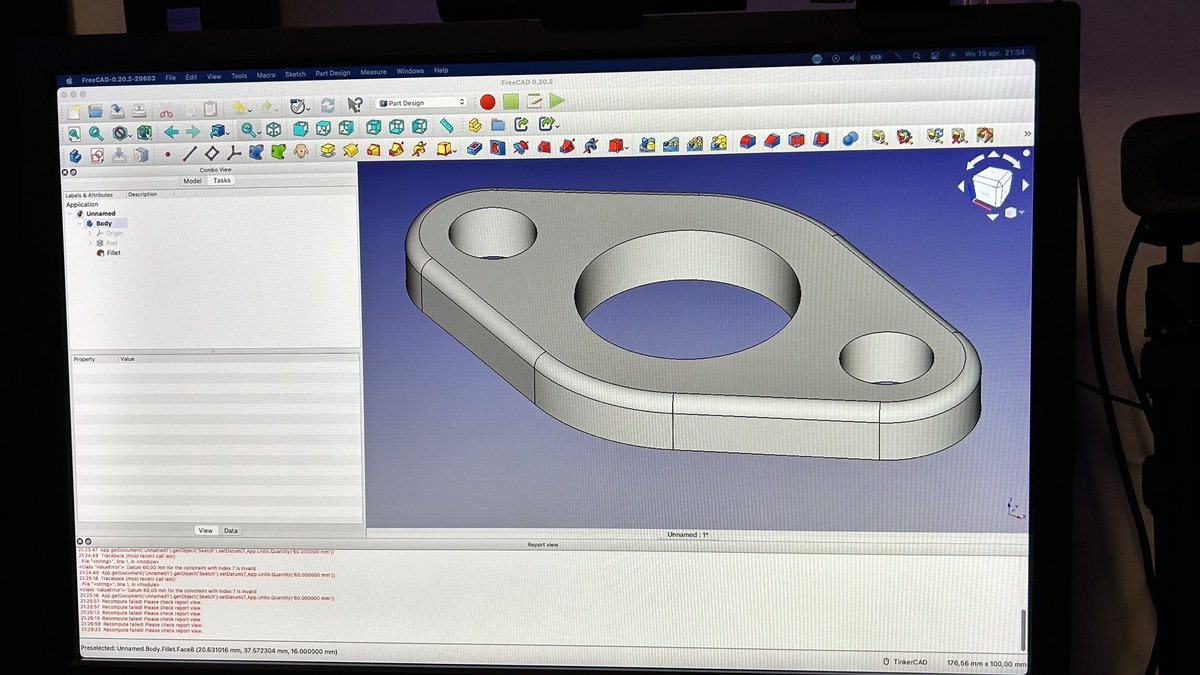Switch to the Model tab
1200x675 pixels.
(x=193, y=181)
